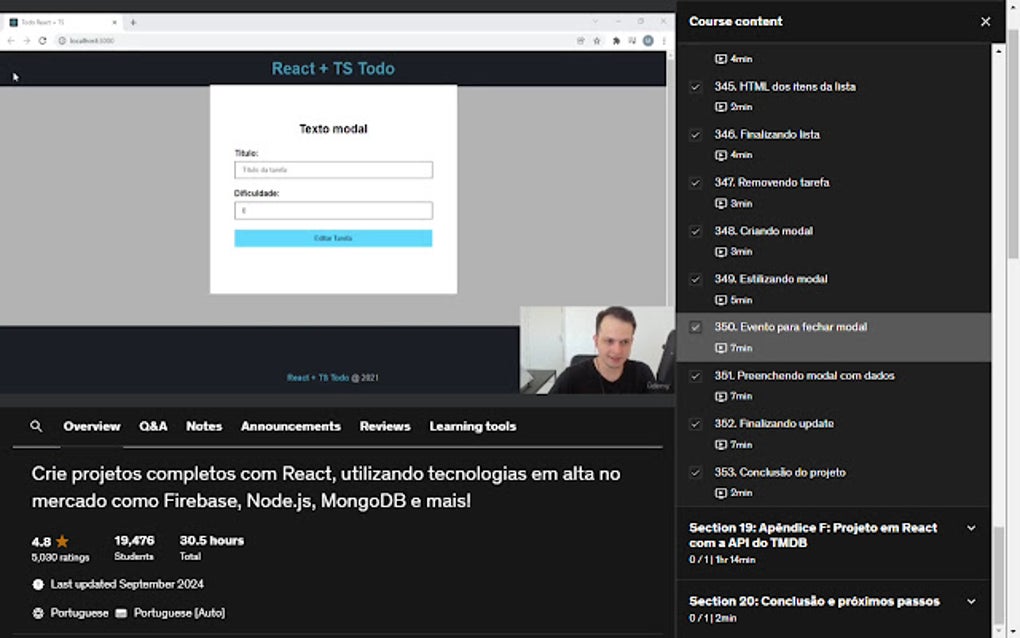Image resolution: width=1020 pixels, height=638 pixels.
Task: Click the back arrow in the browser toolbar
Action: coord(12,42)
